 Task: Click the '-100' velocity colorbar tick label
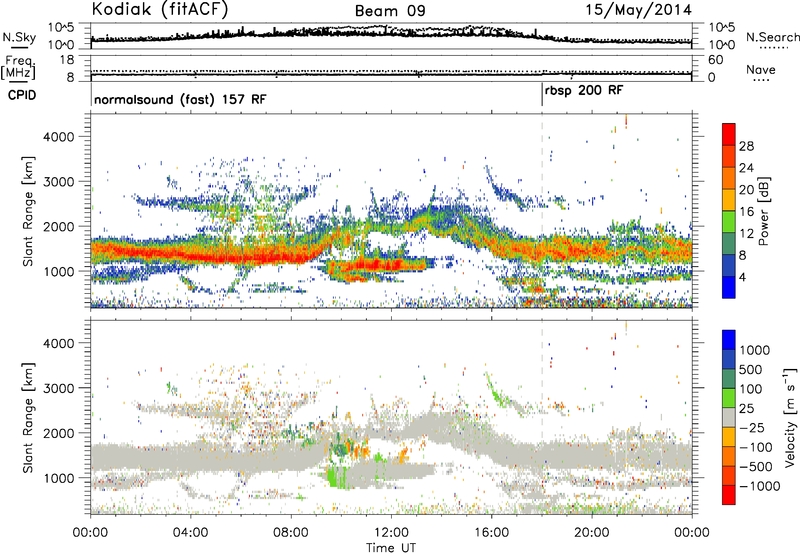[x=756, y=447]
